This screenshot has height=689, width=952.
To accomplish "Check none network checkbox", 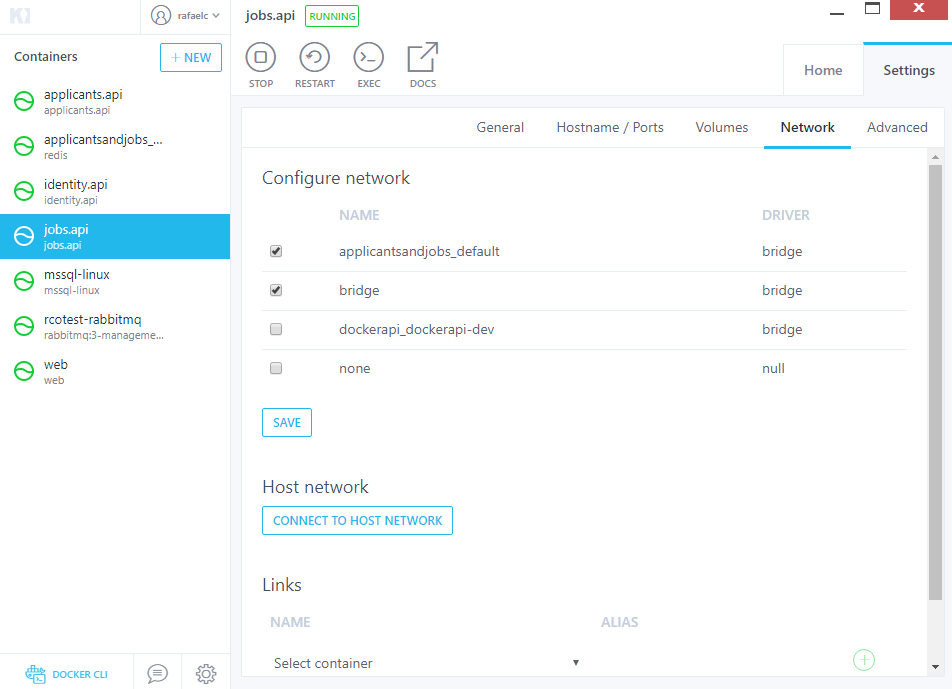I will tap(276, 368).
